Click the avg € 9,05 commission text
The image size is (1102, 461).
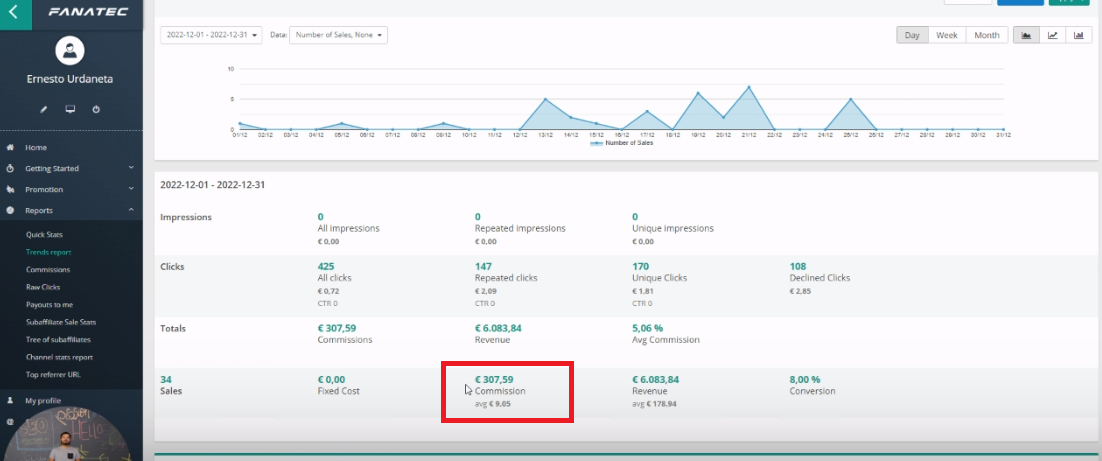click(x=493, y=404)
